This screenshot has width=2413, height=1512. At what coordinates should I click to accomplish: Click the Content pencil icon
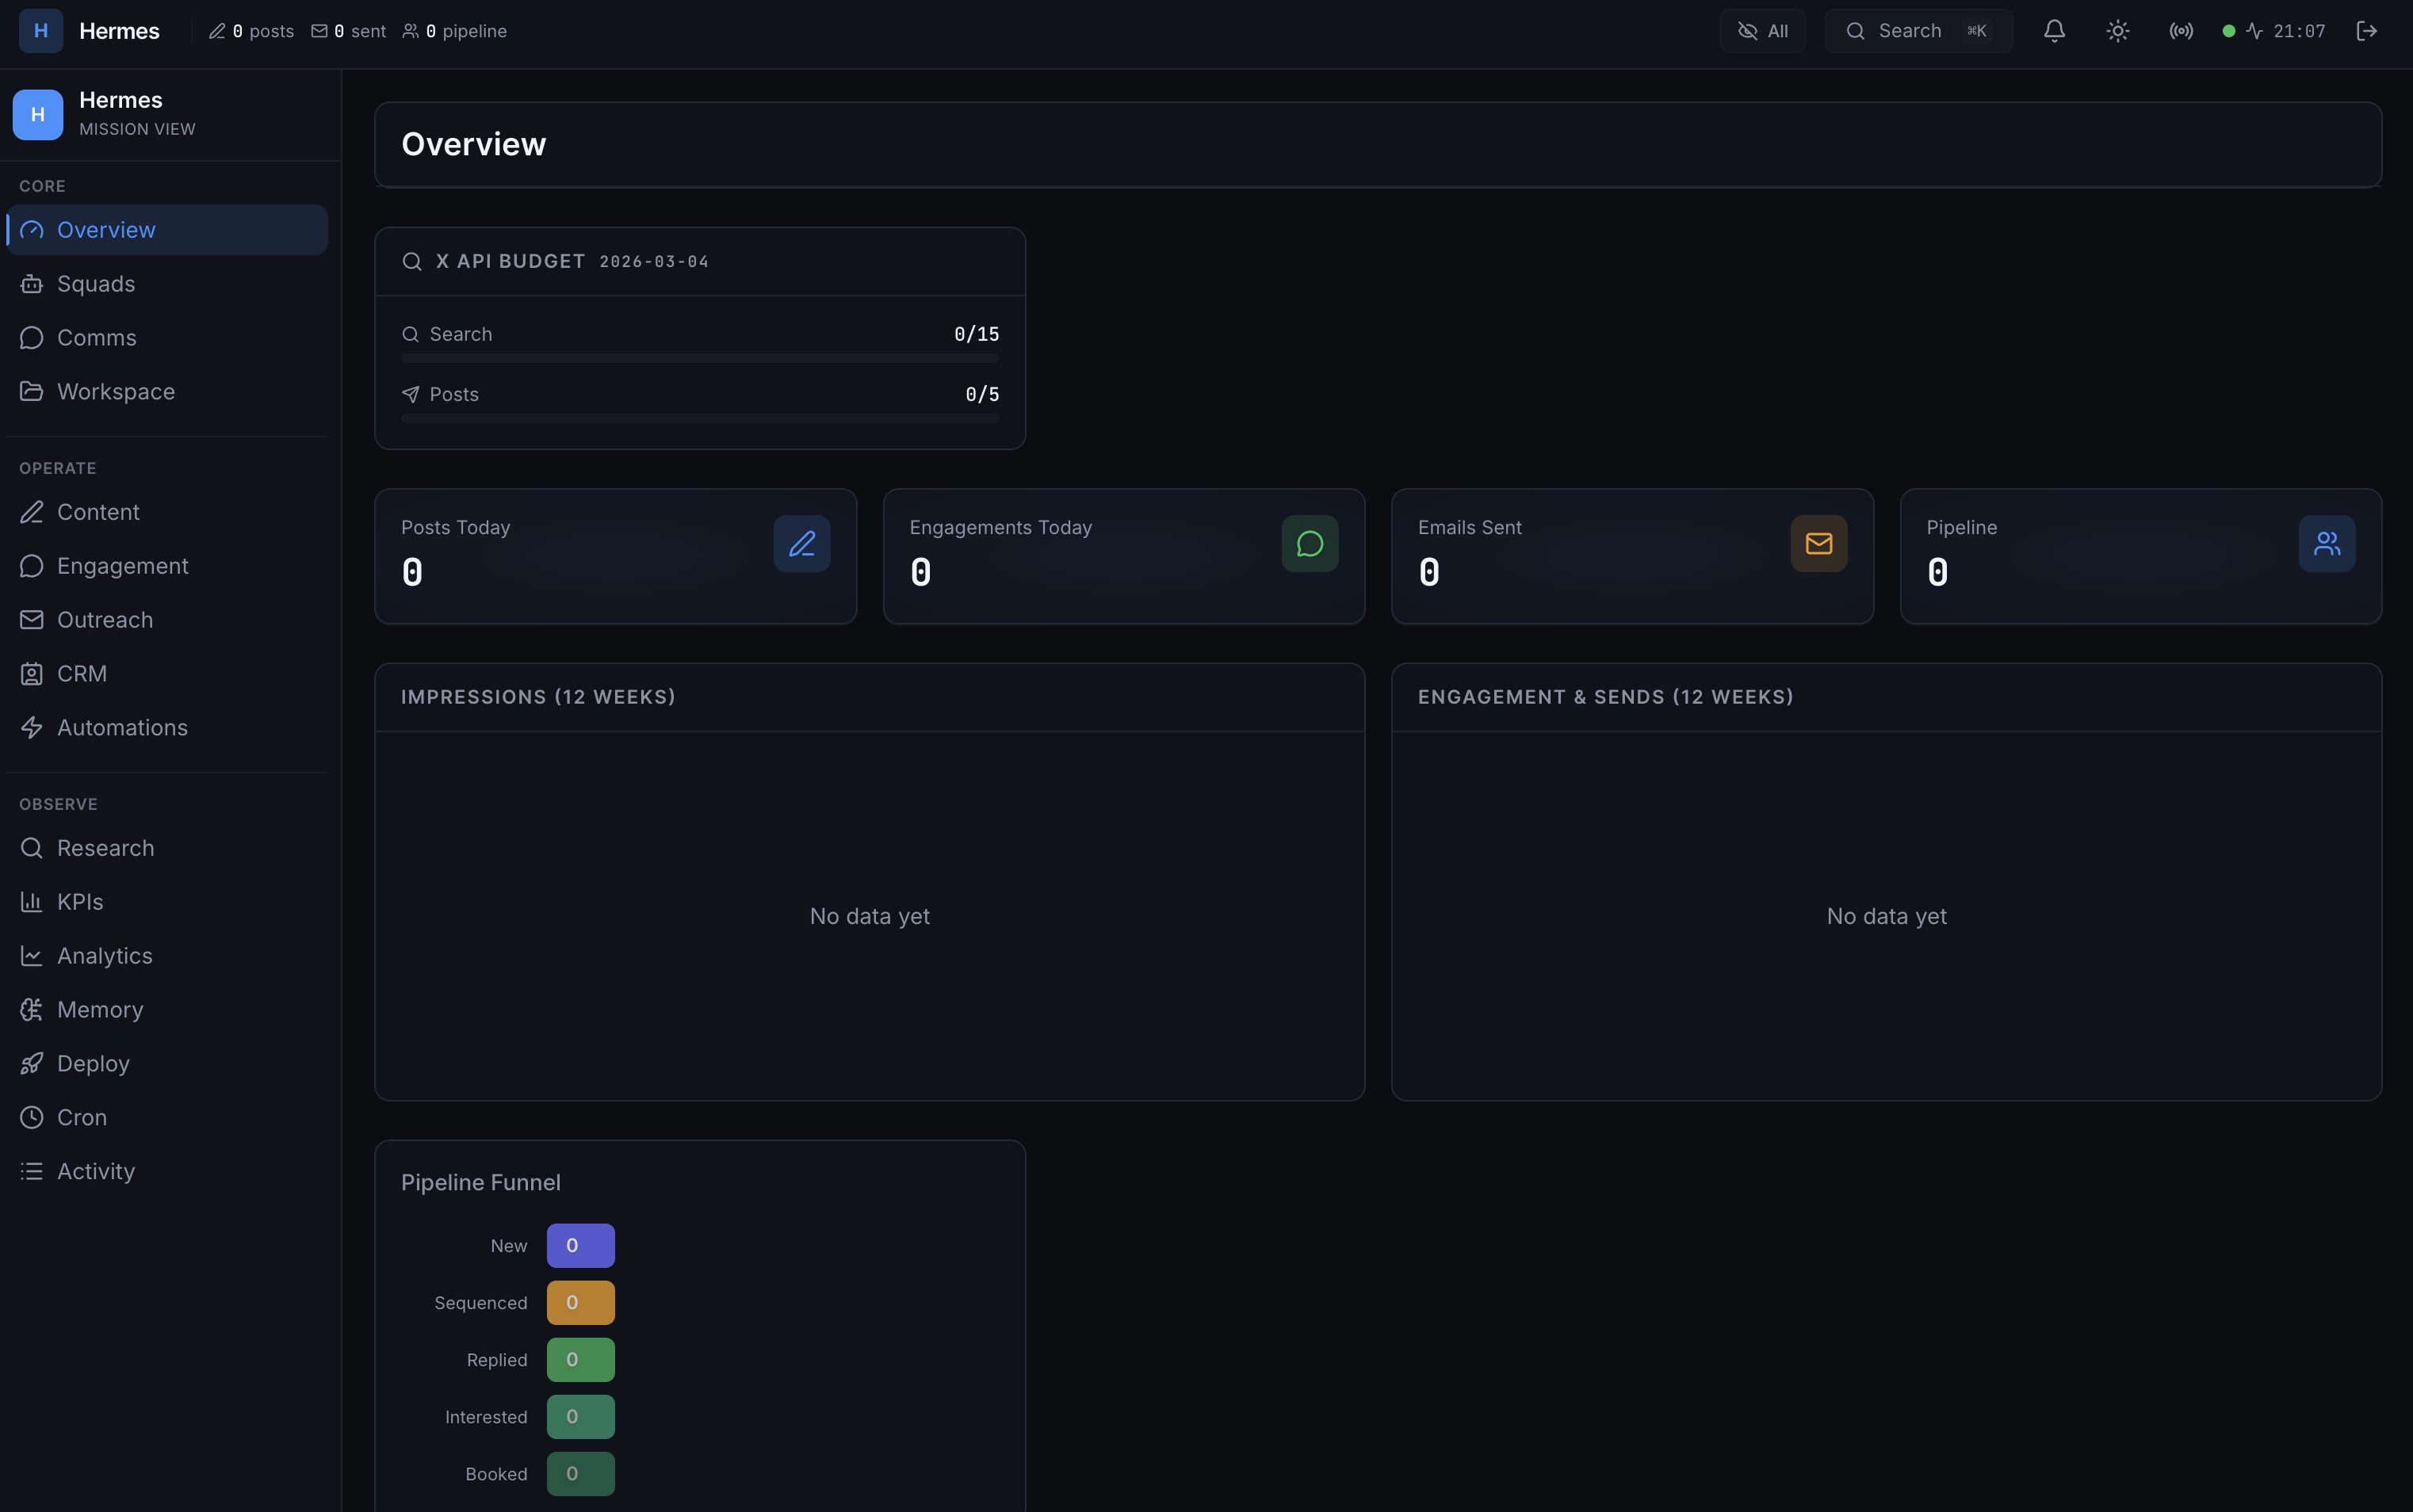[x=32, y=512]
